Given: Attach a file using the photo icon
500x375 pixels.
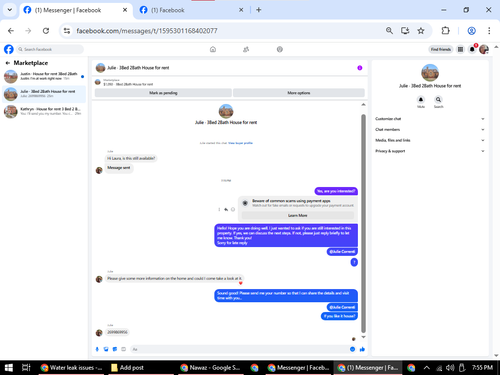Looking at the screenshot, I should coord(106,349).
